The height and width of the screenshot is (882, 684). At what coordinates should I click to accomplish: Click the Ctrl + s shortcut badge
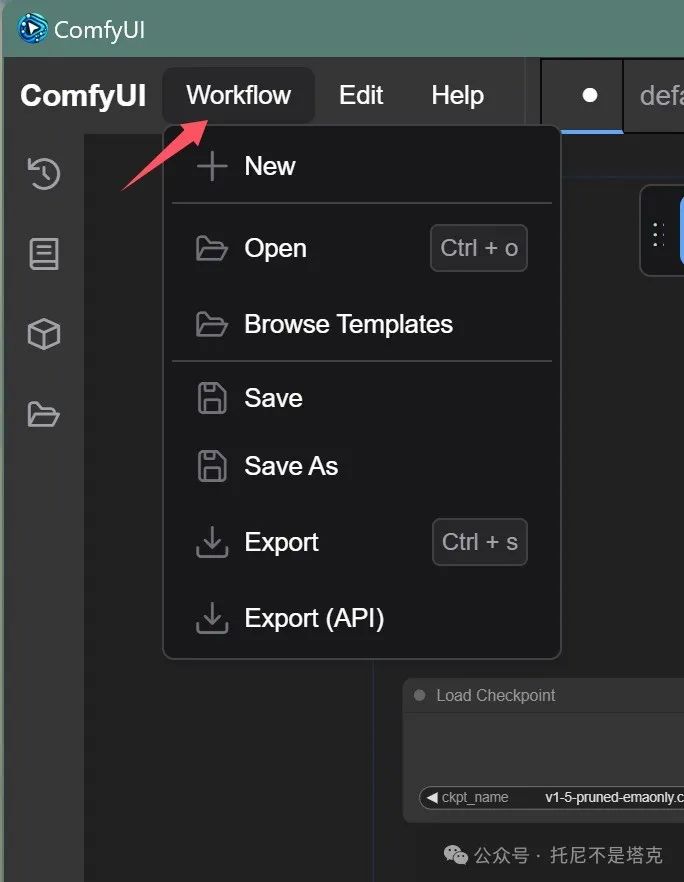pos(480,542)
